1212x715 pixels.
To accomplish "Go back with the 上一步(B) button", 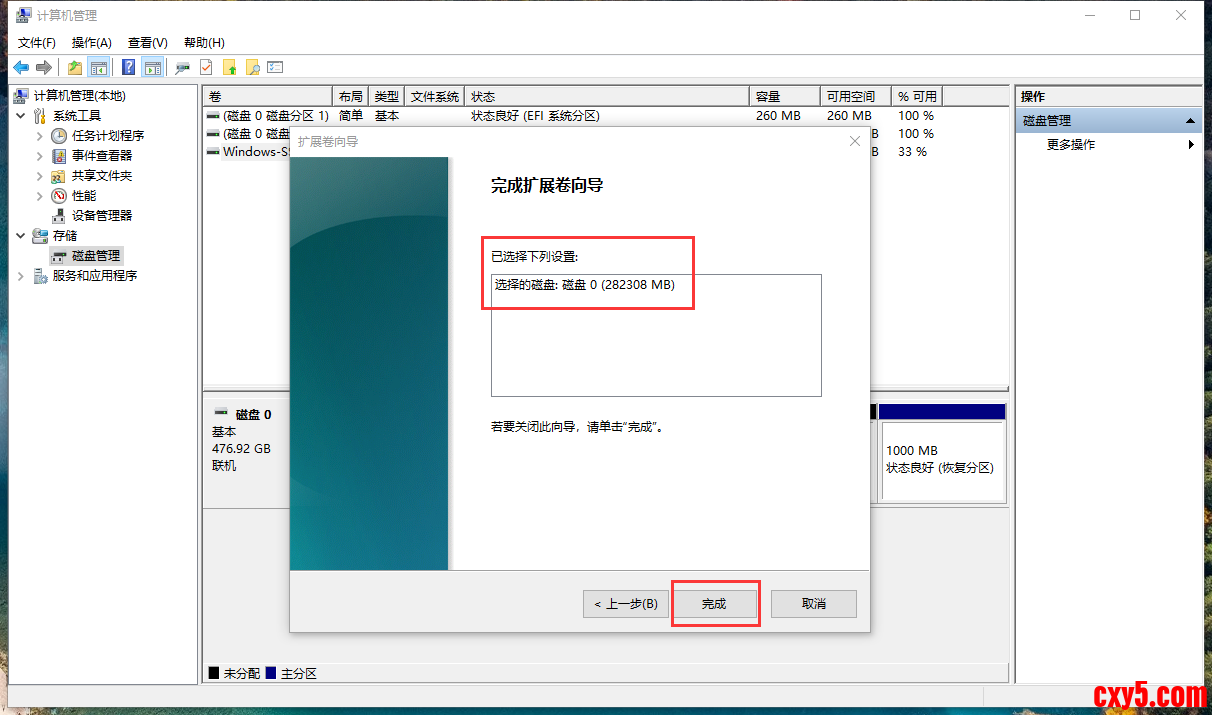I will click(625, 604).
